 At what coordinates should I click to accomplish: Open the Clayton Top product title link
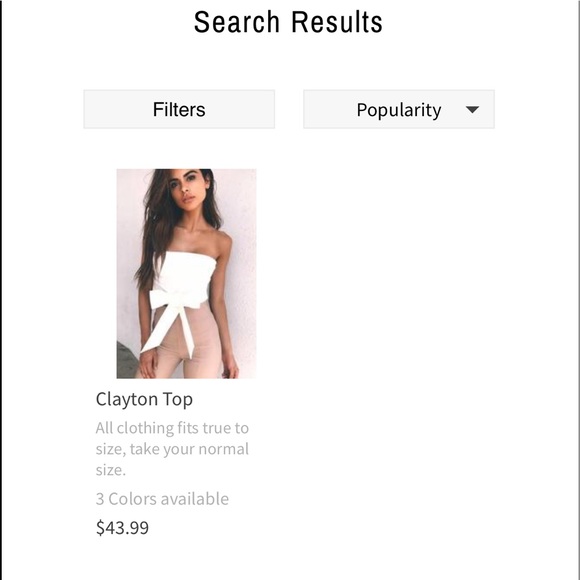tap(144, 399)
